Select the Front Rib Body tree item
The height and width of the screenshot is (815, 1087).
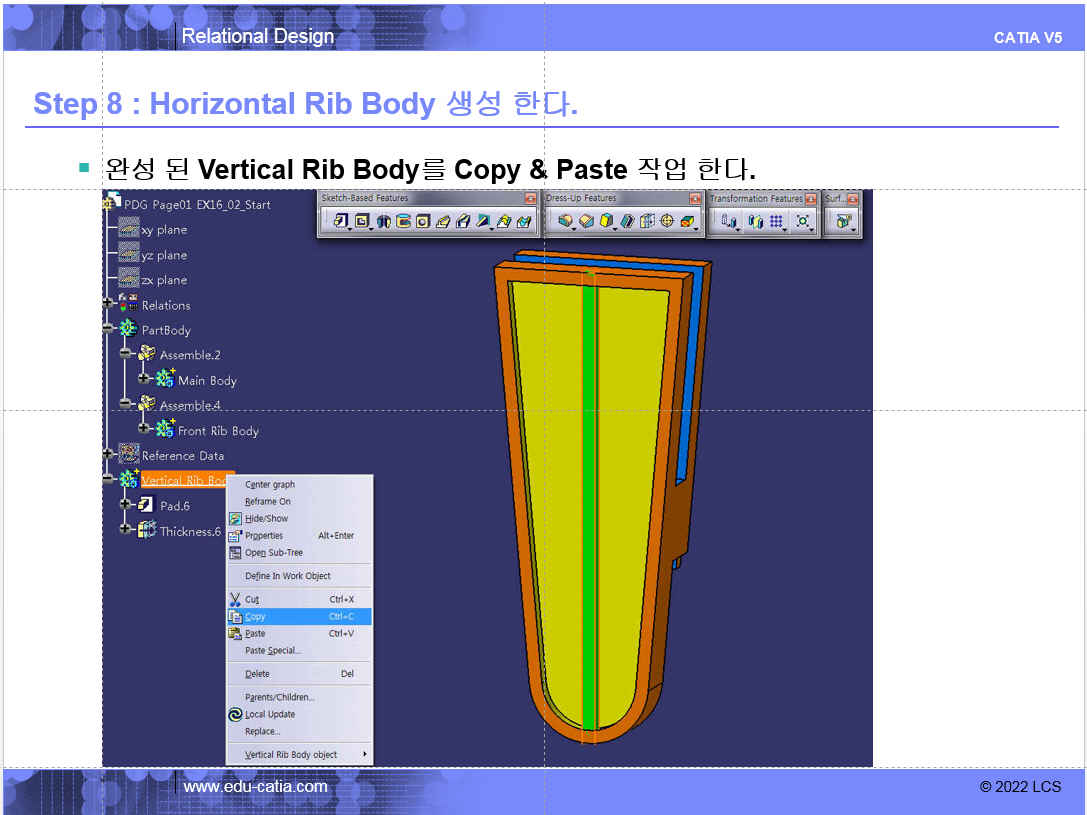pos(218,431)
